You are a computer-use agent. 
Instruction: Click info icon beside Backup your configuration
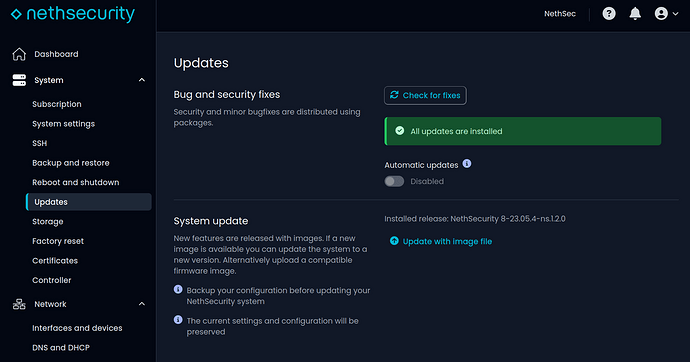click(178, 289)
